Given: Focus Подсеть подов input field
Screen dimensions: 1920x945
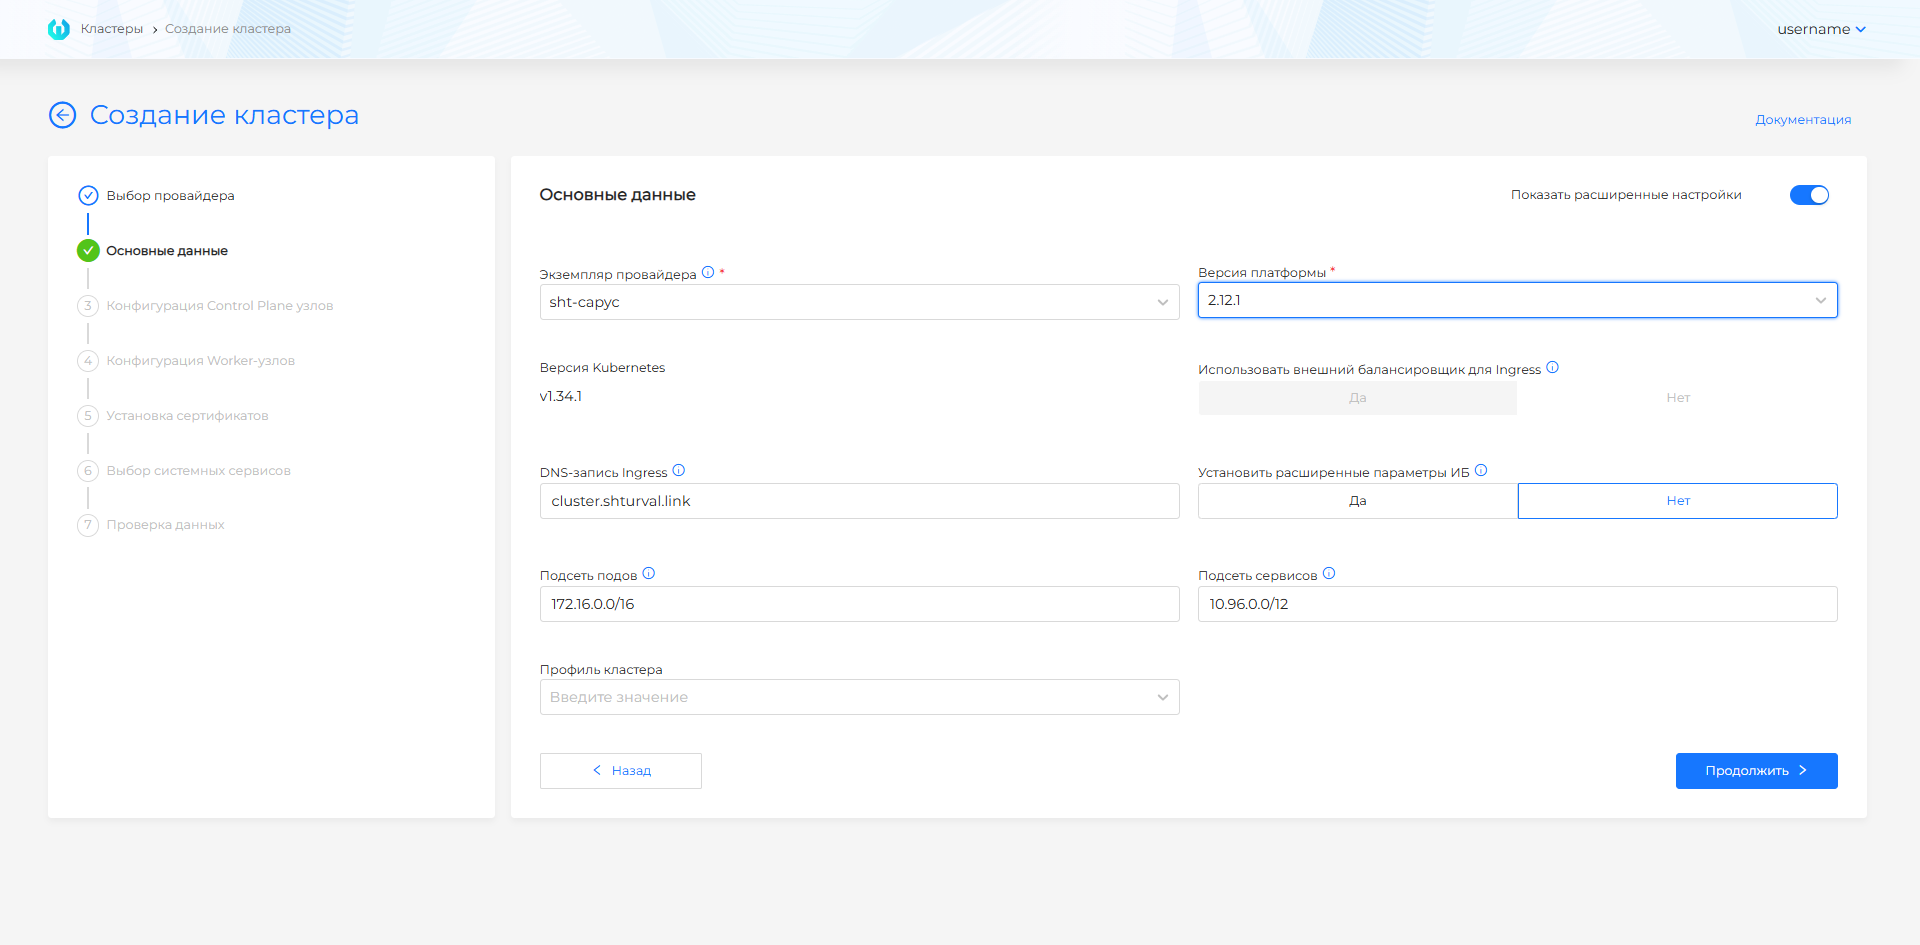Looking at the screenshot, I should [859, 604].
